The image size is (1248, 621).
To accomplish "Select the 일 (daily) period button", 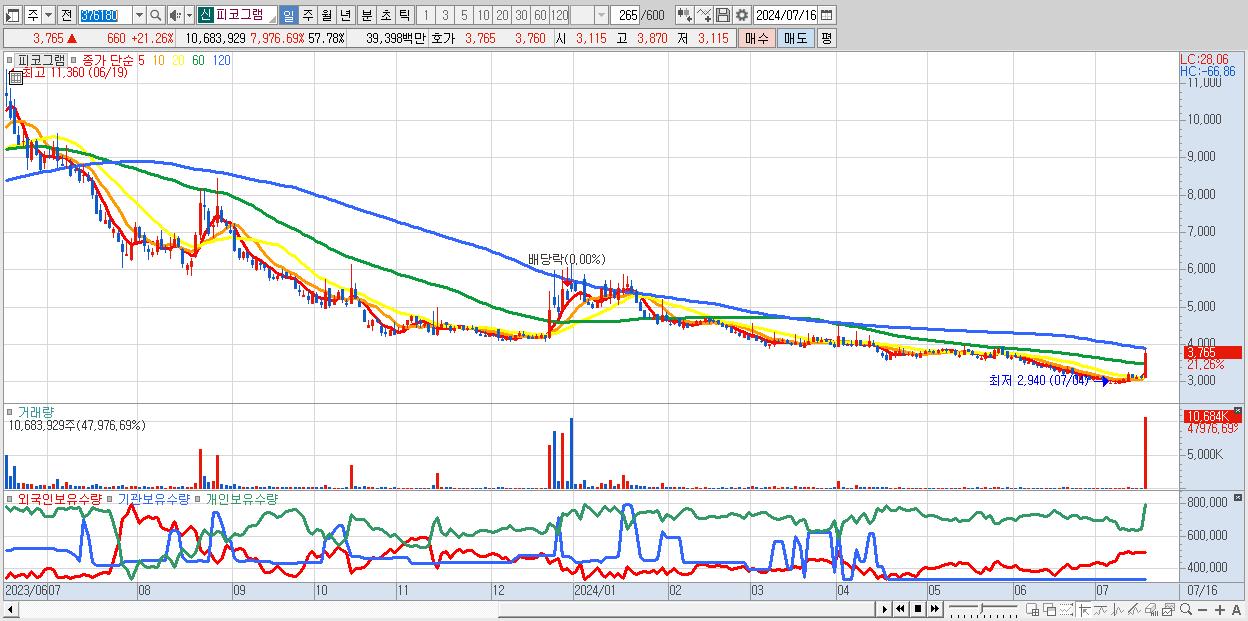I will pos(288,15).
